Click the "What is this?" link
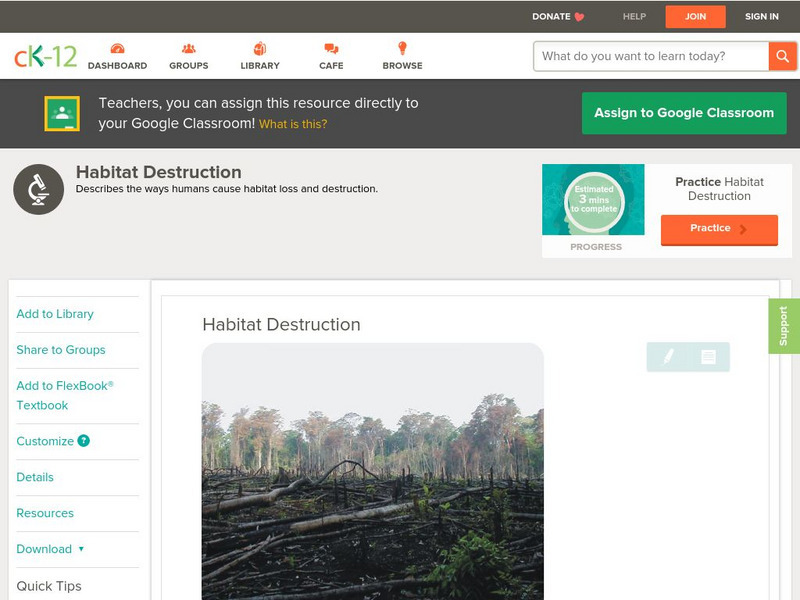Screen dimensions: 800x600 point(293,124)
